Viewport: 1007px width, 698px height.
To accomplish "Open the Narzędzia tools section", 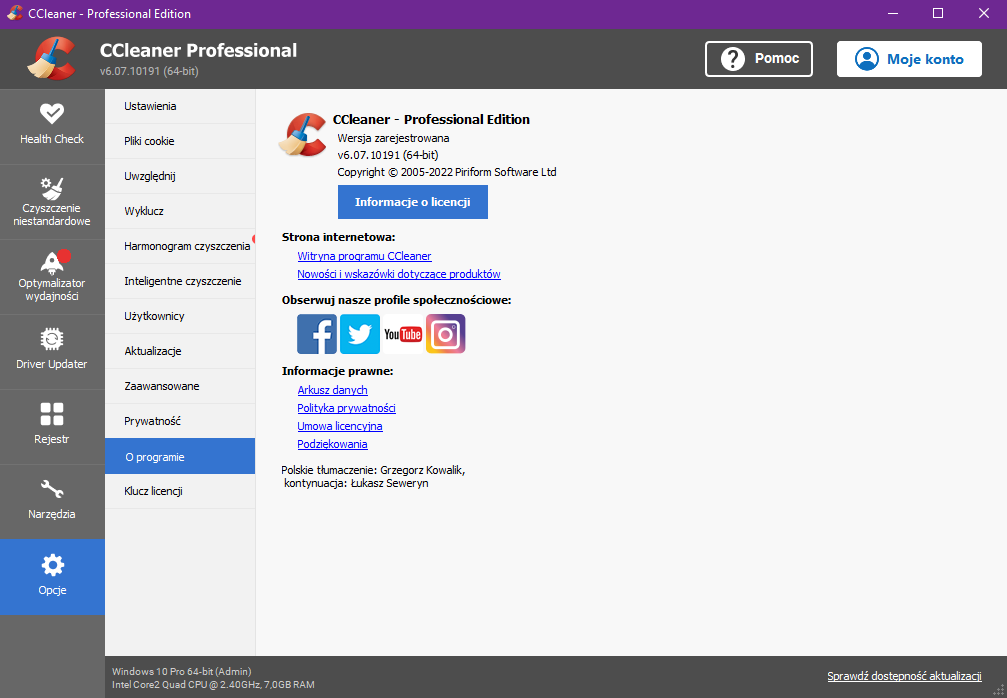I will (x=52, y=502).
